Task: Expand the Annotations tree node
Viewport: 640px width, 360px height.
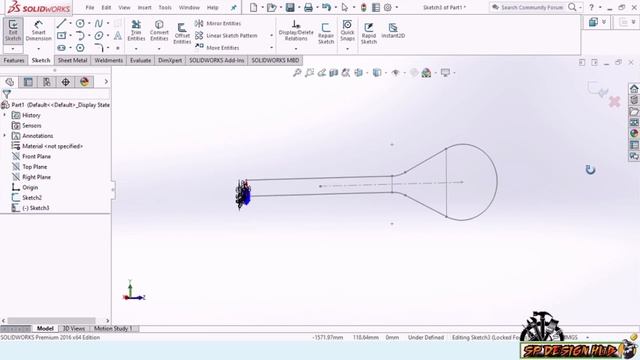Action: (5, 136)
